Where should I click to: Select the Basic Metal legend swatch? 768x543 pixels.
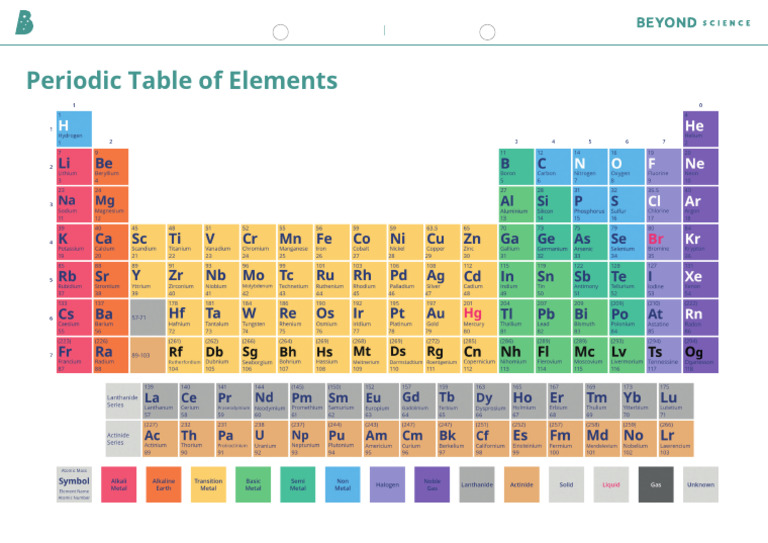click(253, 484)
